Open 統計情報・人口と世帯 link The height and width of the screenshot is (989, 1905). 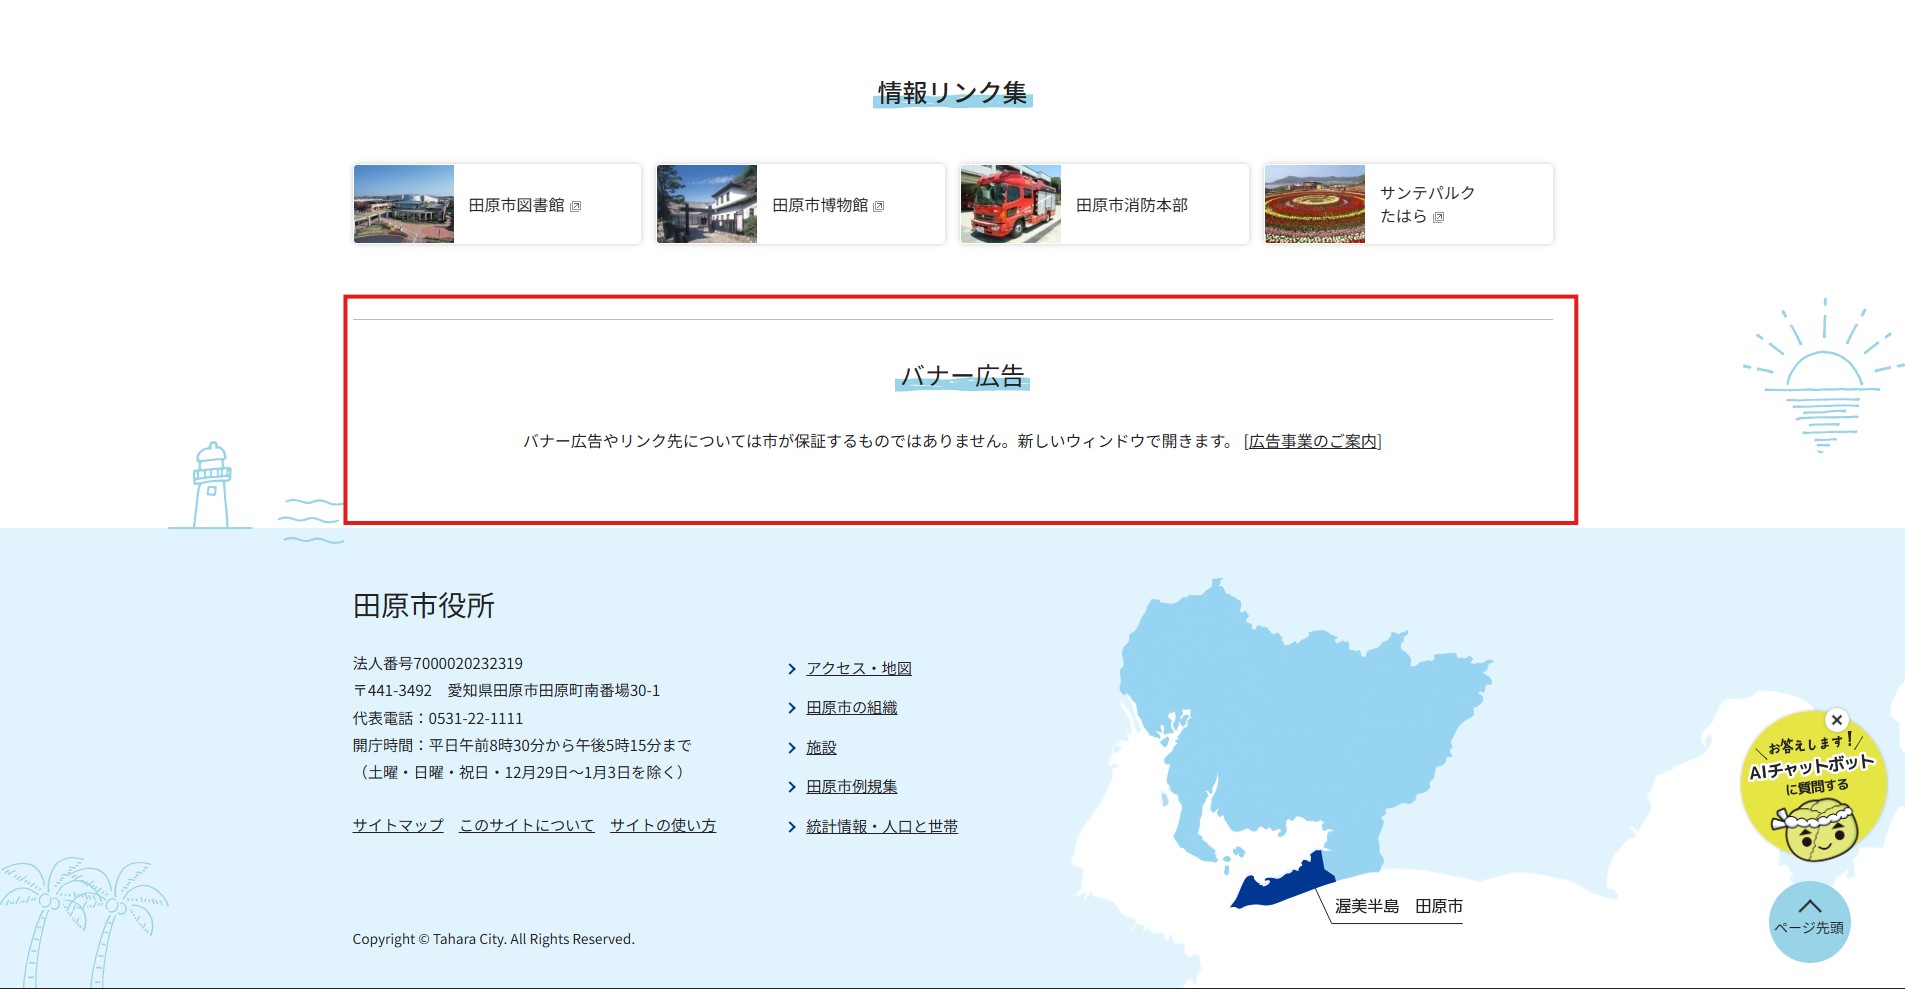[882, 826]
